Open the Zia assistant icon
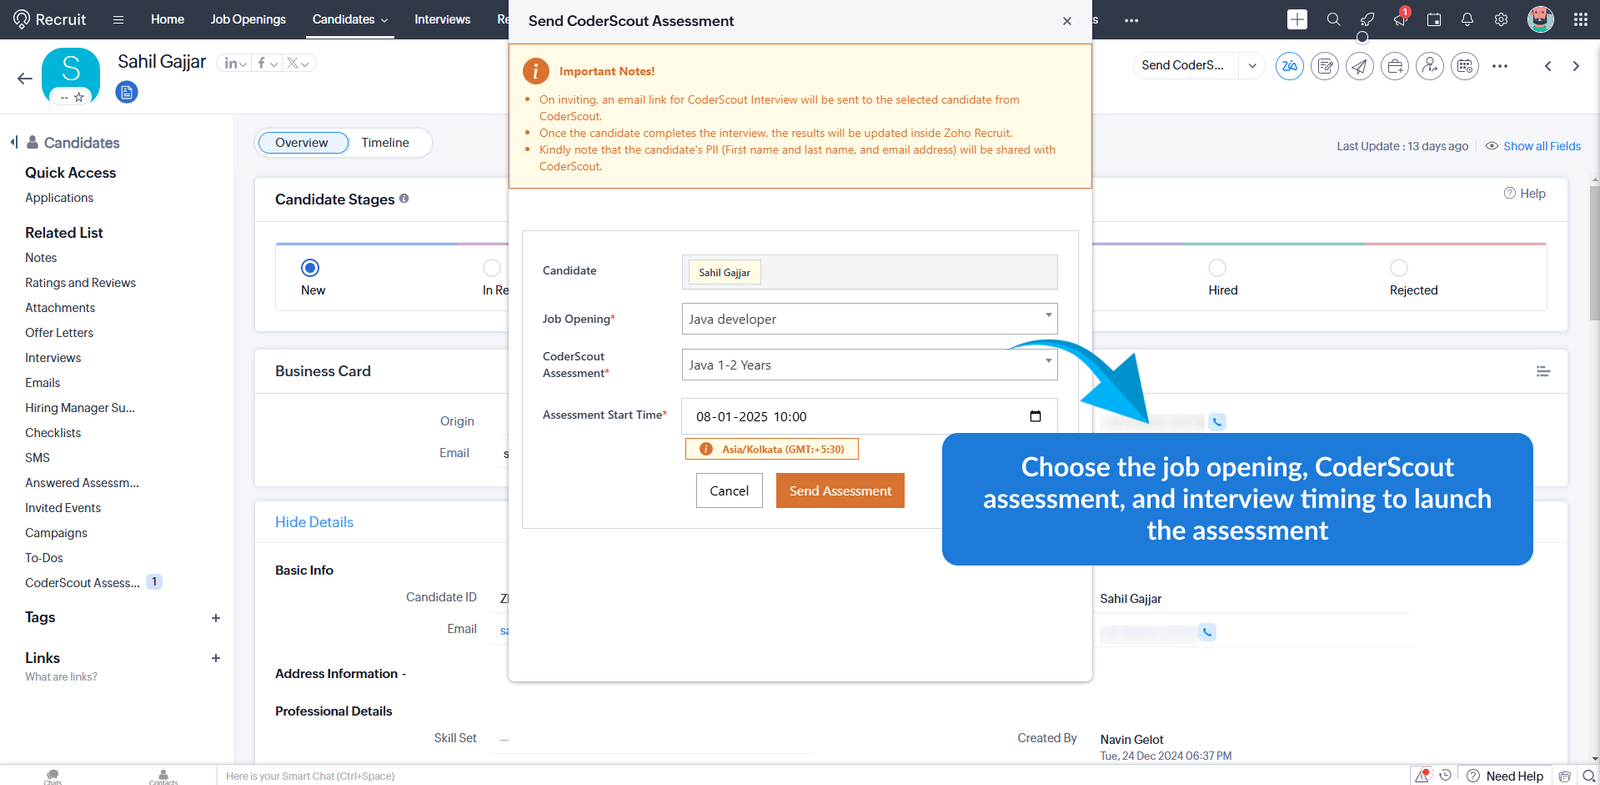The image size is (1600, 785). coord(1289,66)
